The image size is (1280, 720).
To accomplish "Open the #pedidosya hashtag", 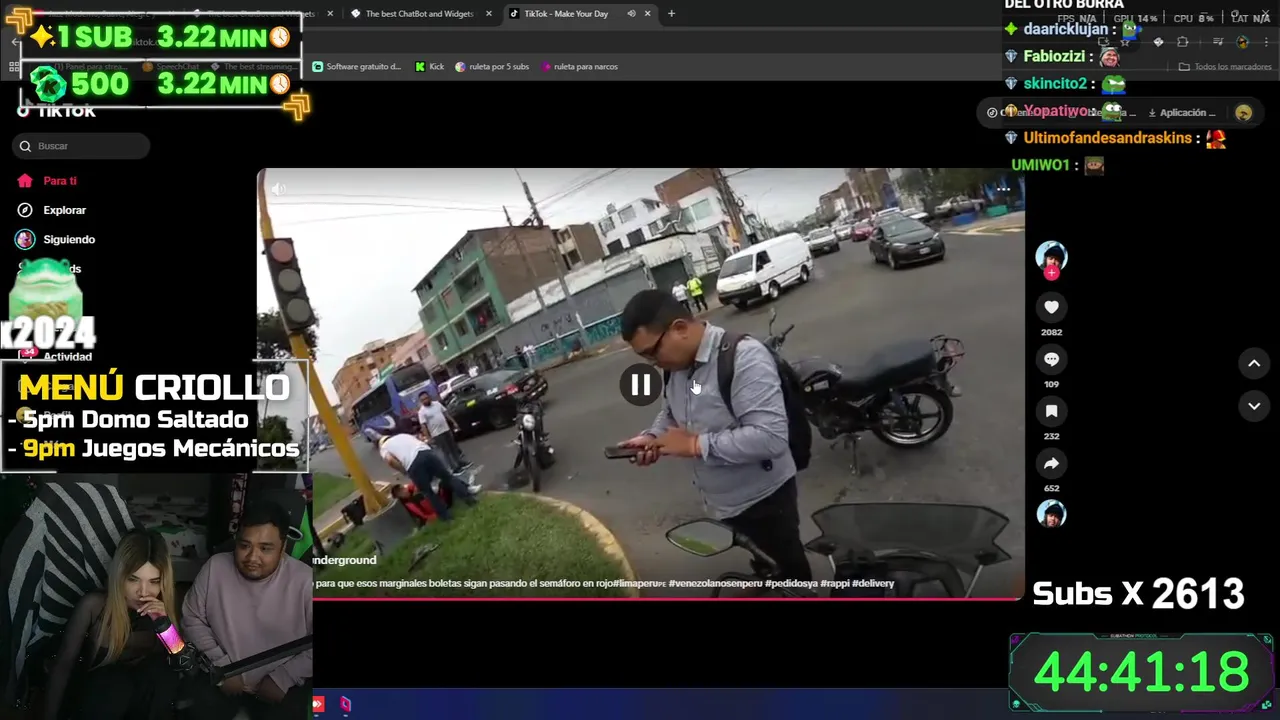I will point(791,583).
